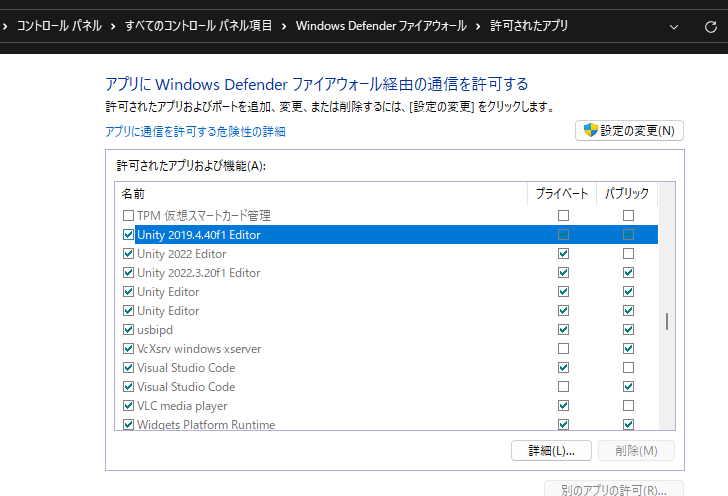
Task: Toggle Unity 2022.3.20f1 Editor public checkbox
Action: pos(628,273)
